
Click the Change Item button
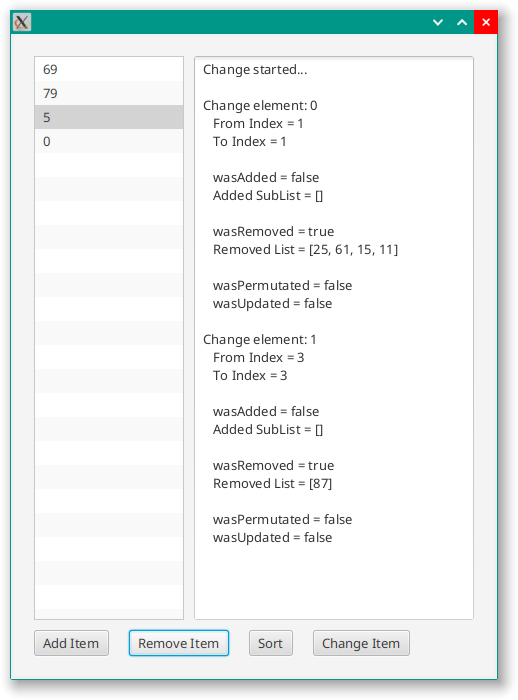[x=361, y=643]
